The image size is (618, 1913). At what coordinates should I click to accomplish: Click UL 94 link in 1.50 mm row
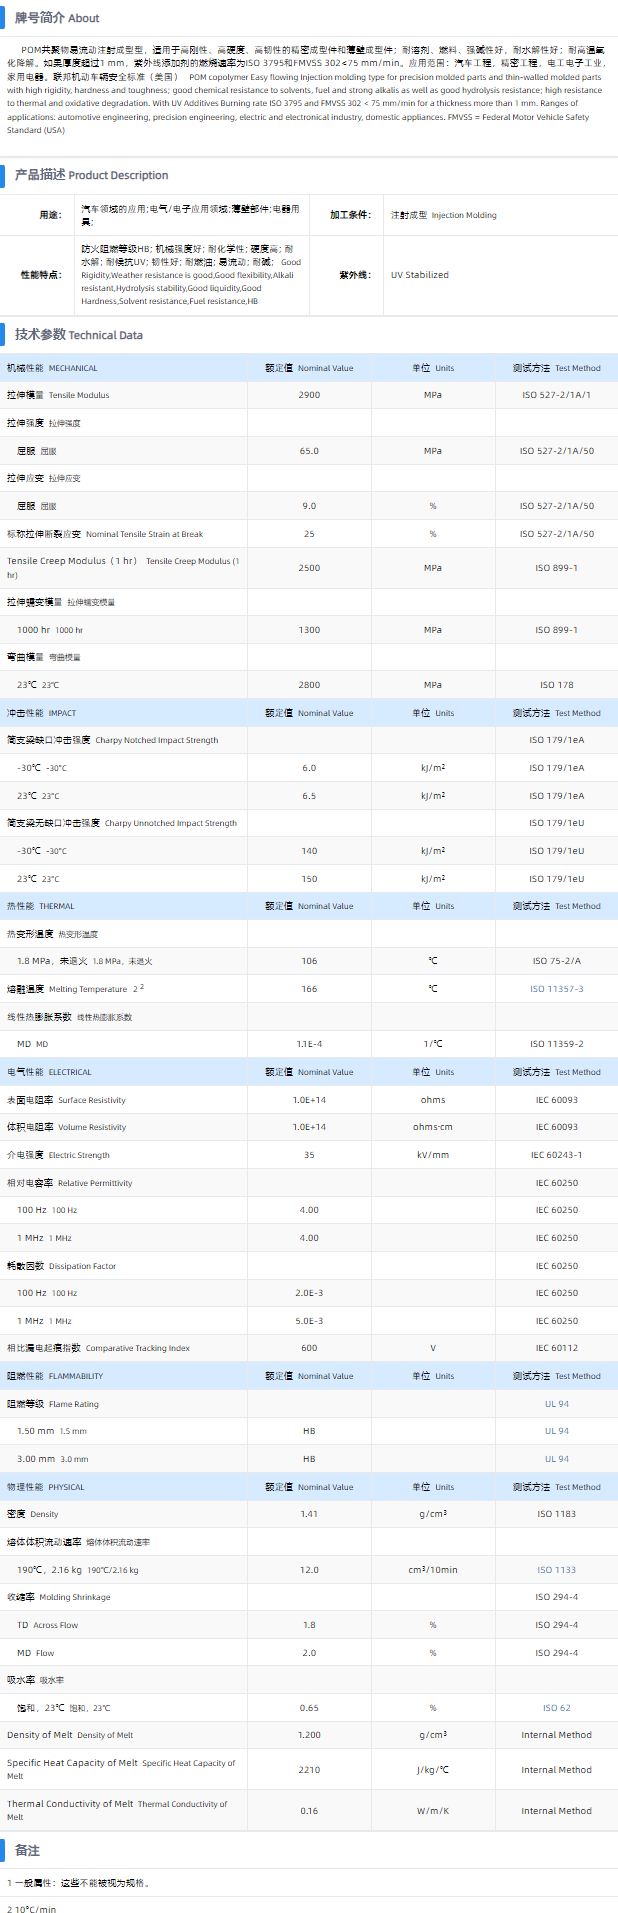(x=556, y=1431)
